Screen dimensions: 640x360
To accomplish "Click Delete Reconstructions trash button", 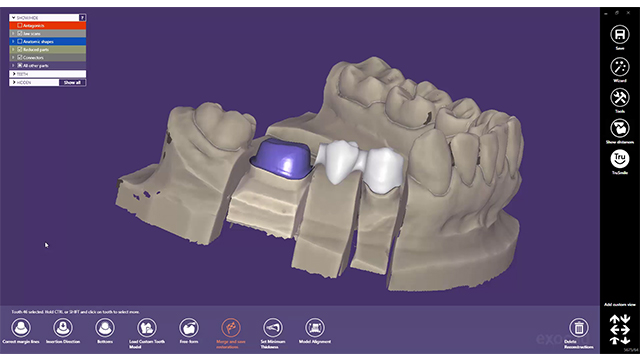I will (579, 328).
